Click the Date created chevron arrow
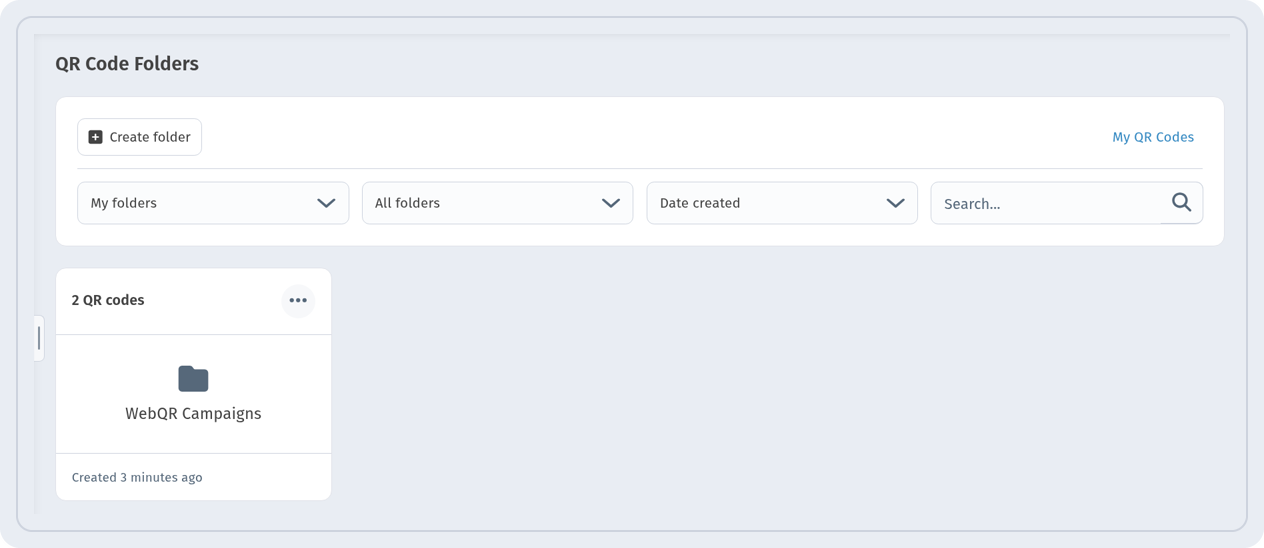This screenshot has height=548, width=1264. (x=895, y=203)
